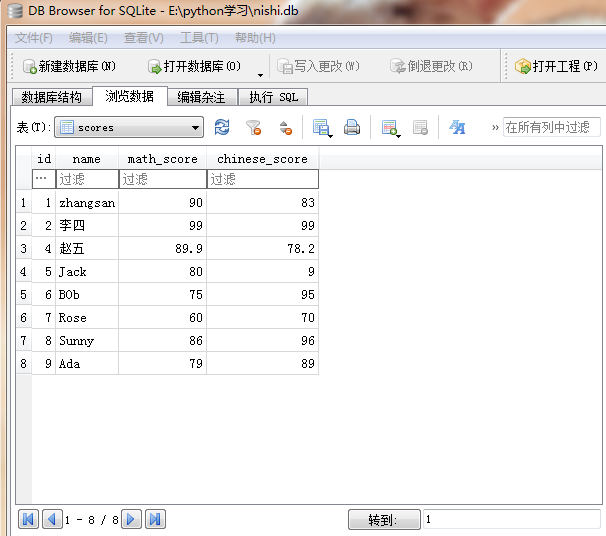The image size is (606, 536).
Task: Go to first page navigation button
Action: (28, 519)
